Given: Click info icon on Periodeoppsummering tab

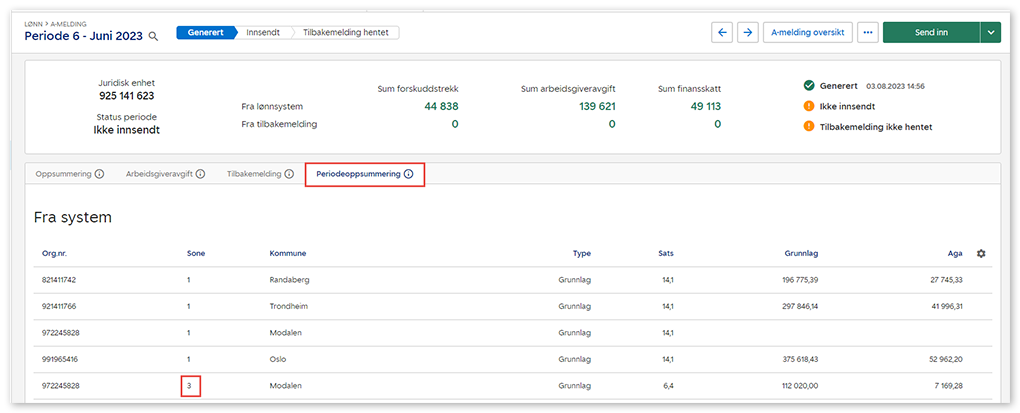Looking at the screenshot, I should click(x=408, y=174).
